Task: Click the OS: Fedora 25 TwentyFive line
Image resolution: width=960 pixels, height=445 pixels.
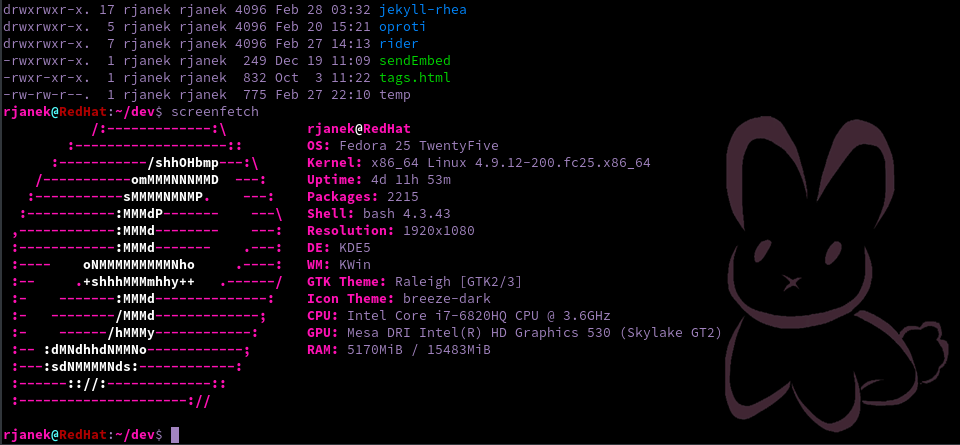Action: [403, 146]
